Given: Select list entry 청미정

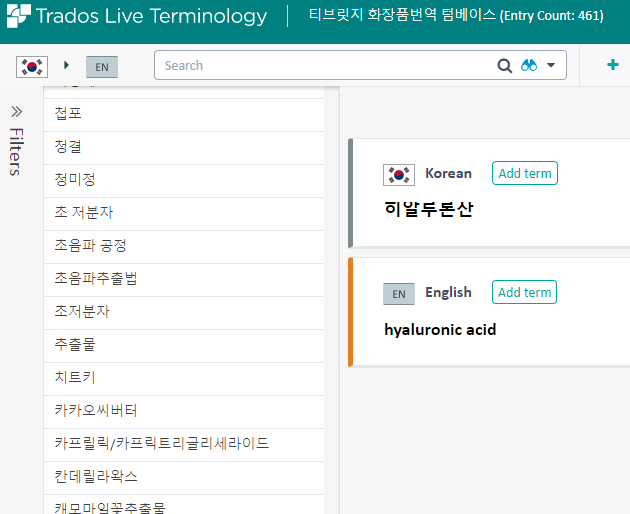Looking at the screenshot, I should 184,180.
